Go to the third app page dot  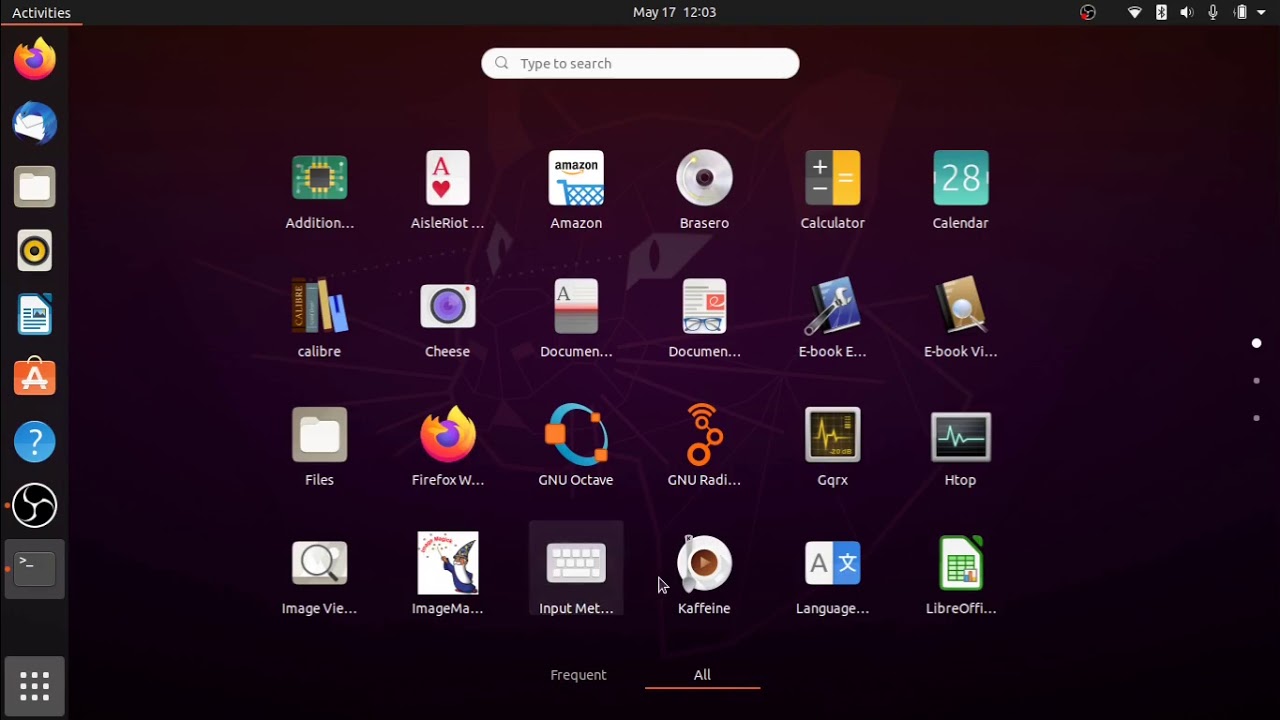(1256, 418)
